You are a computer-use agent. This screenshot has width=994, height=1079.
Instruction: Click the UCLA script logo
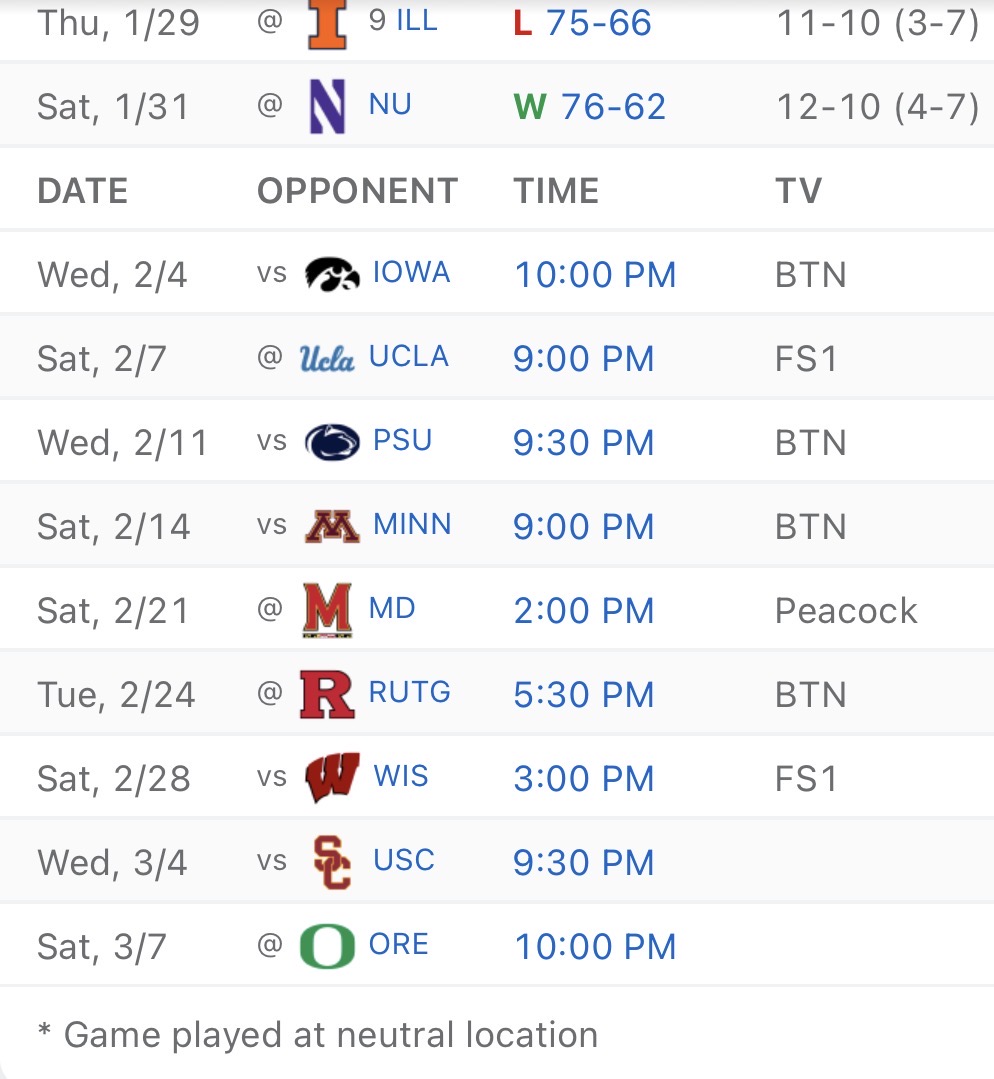327,358
